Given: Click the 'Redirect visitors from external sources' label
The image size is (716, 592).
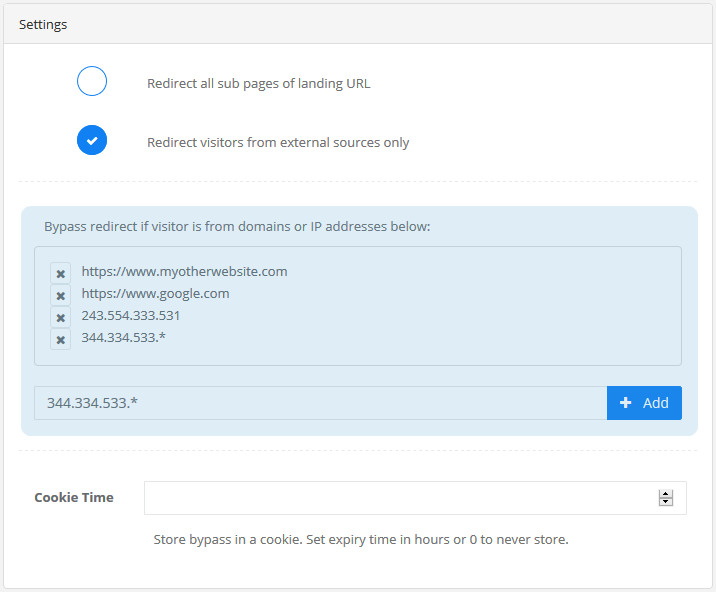Looking at the screenshot, I should pyautogui.click(x=278, y=142).
